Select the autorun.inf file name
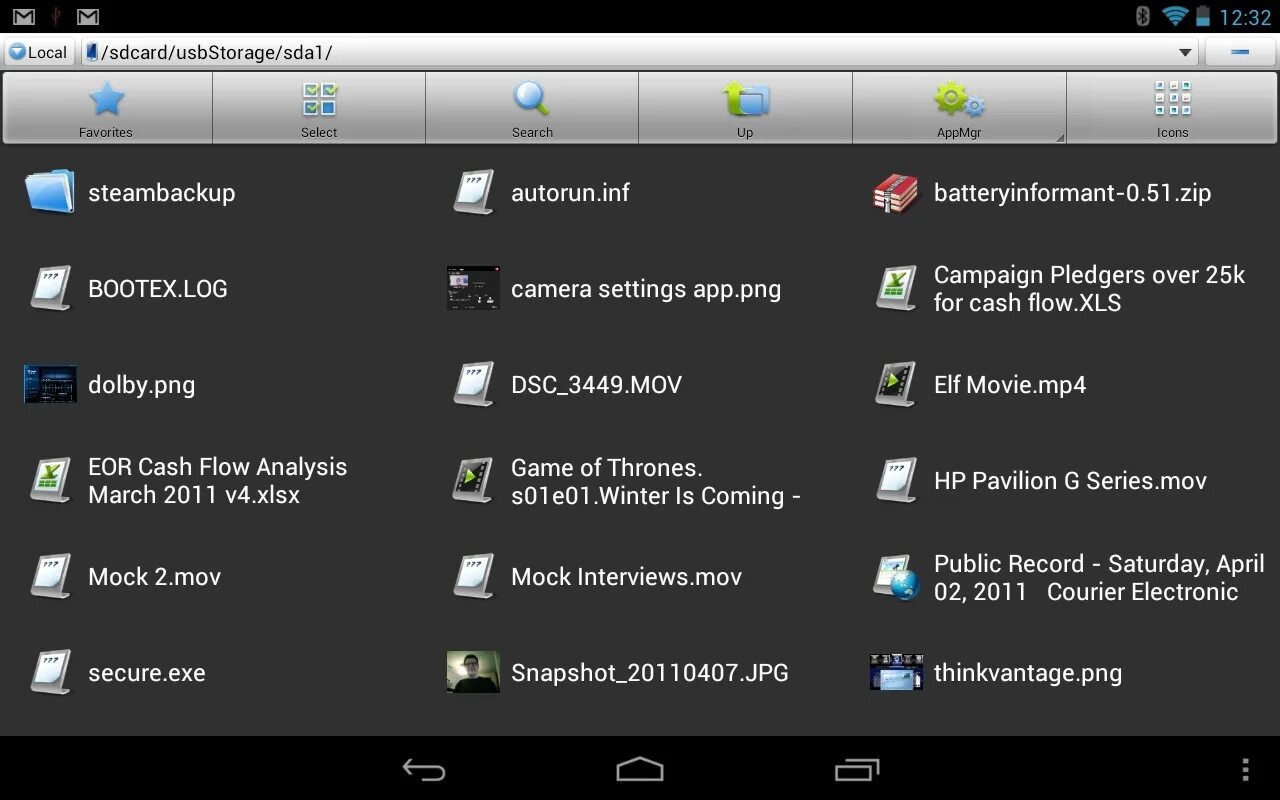The image size is (1280, 800). point(570,193)
